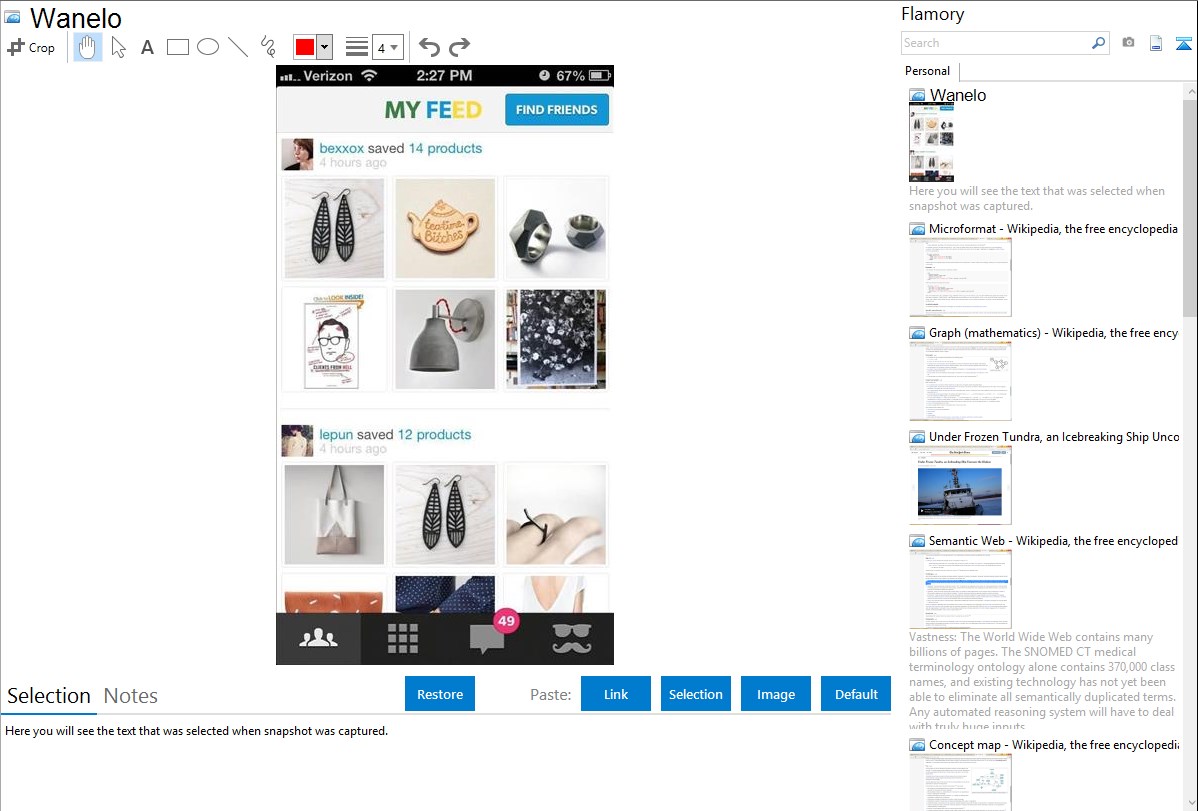Open the Personal tab
The height and width of the screenshot is (811, 1198).
point(927,71)
